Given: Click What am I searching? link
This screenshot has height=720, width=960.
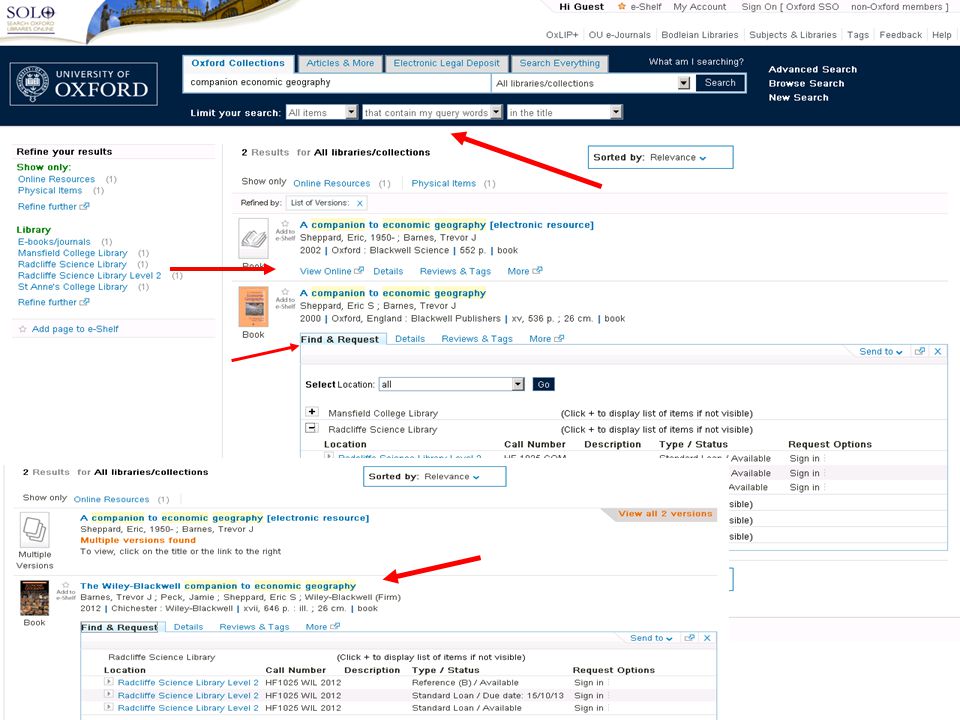Looking at the screenshot, I should (696, 61).
